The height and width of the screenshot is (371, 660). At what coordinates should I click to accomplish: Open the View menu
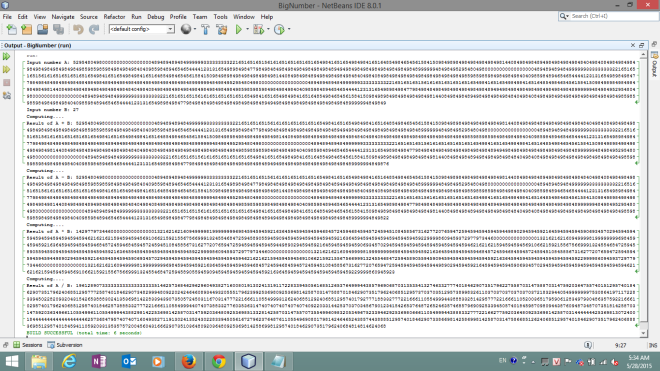click(40, 17)
